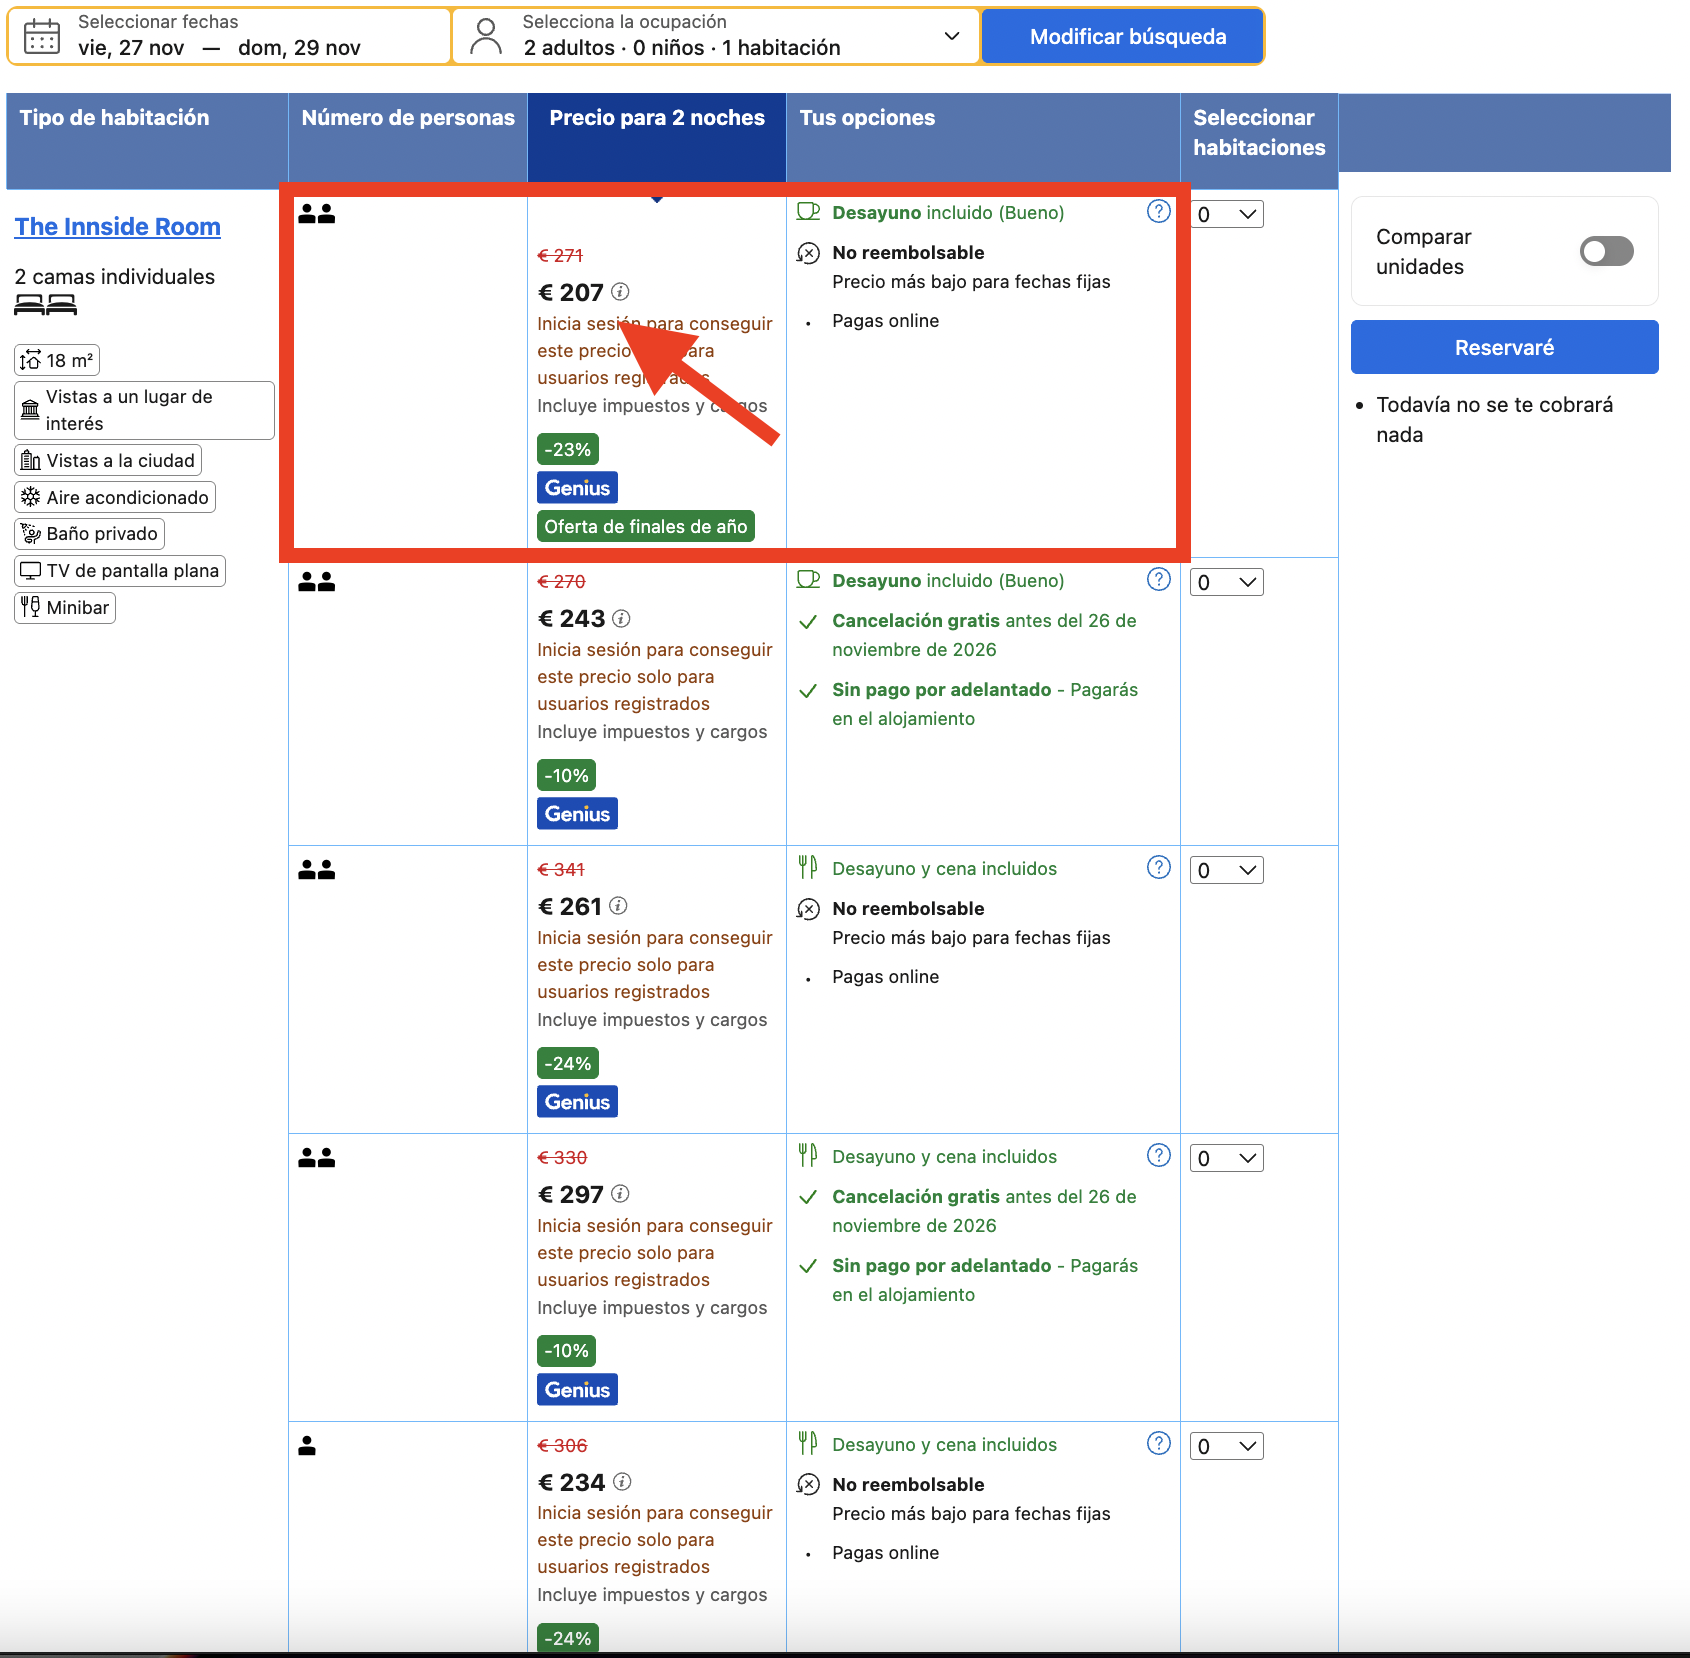This screenshot has width=1690, height=1658.
Task: Click the Aire acondicionado amenity tag
Action: (115, 497)
